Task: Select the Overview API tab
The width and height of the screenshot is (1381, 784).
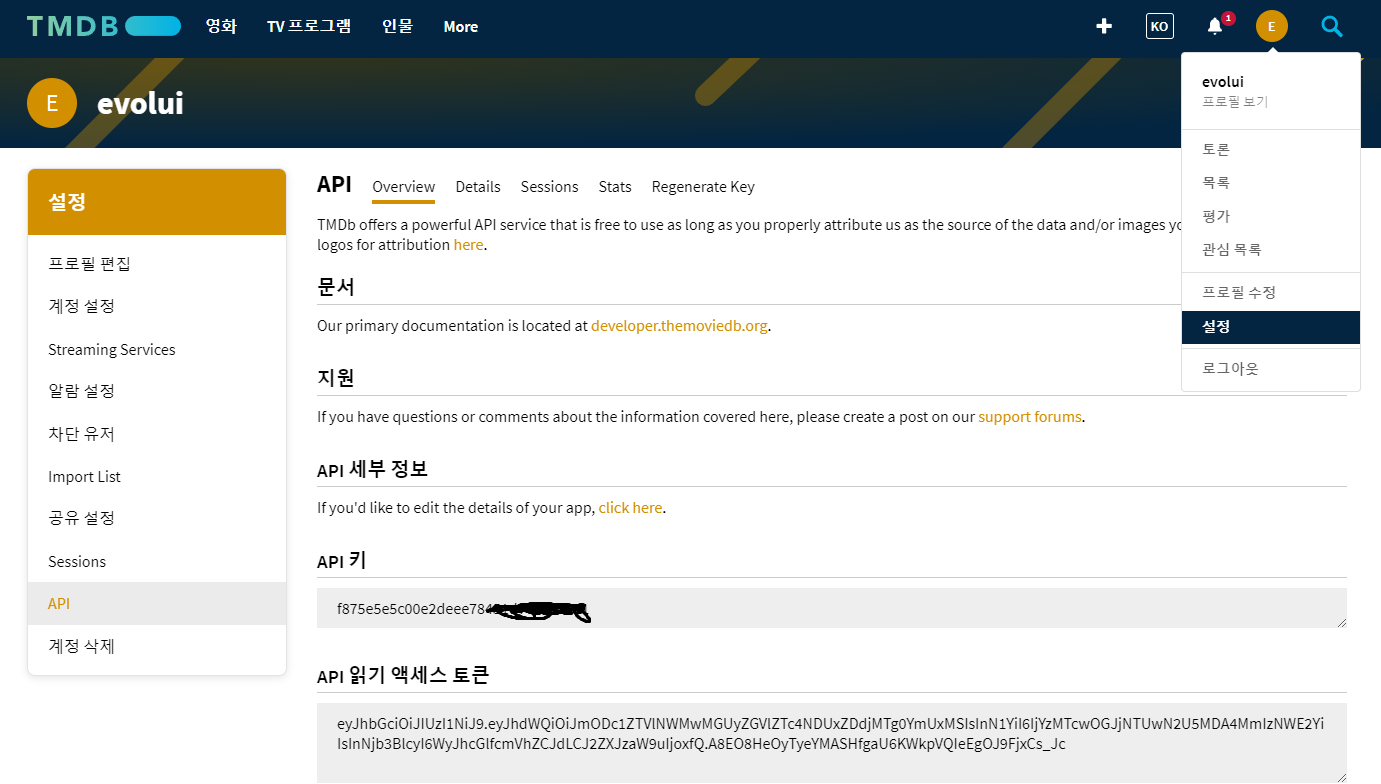Action: pyautogui.click(x=403, y=187)
